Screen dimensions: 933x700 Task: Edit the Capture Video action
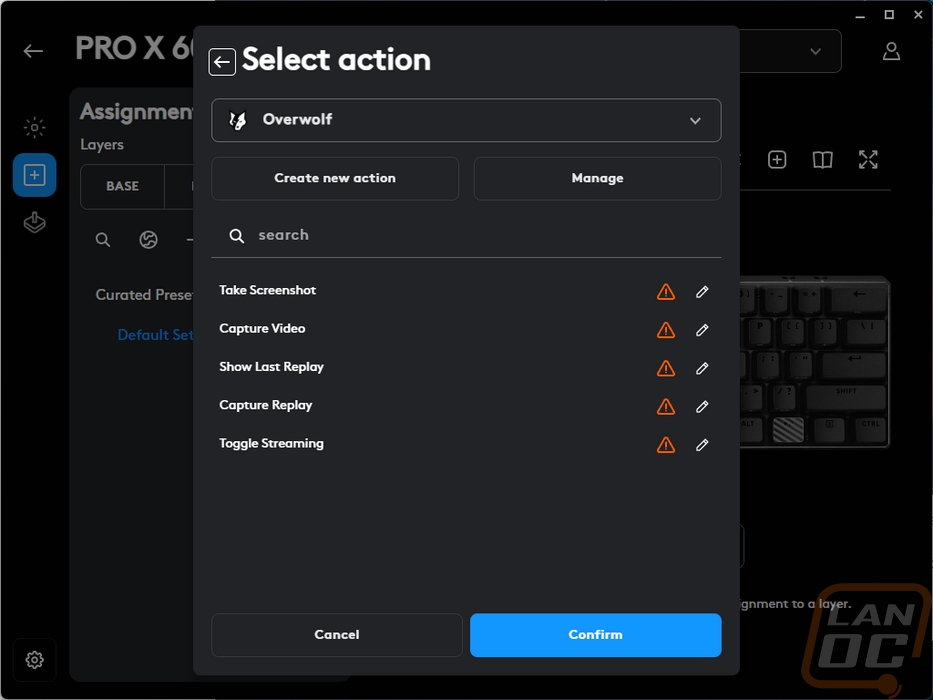[x=702, y=330]
